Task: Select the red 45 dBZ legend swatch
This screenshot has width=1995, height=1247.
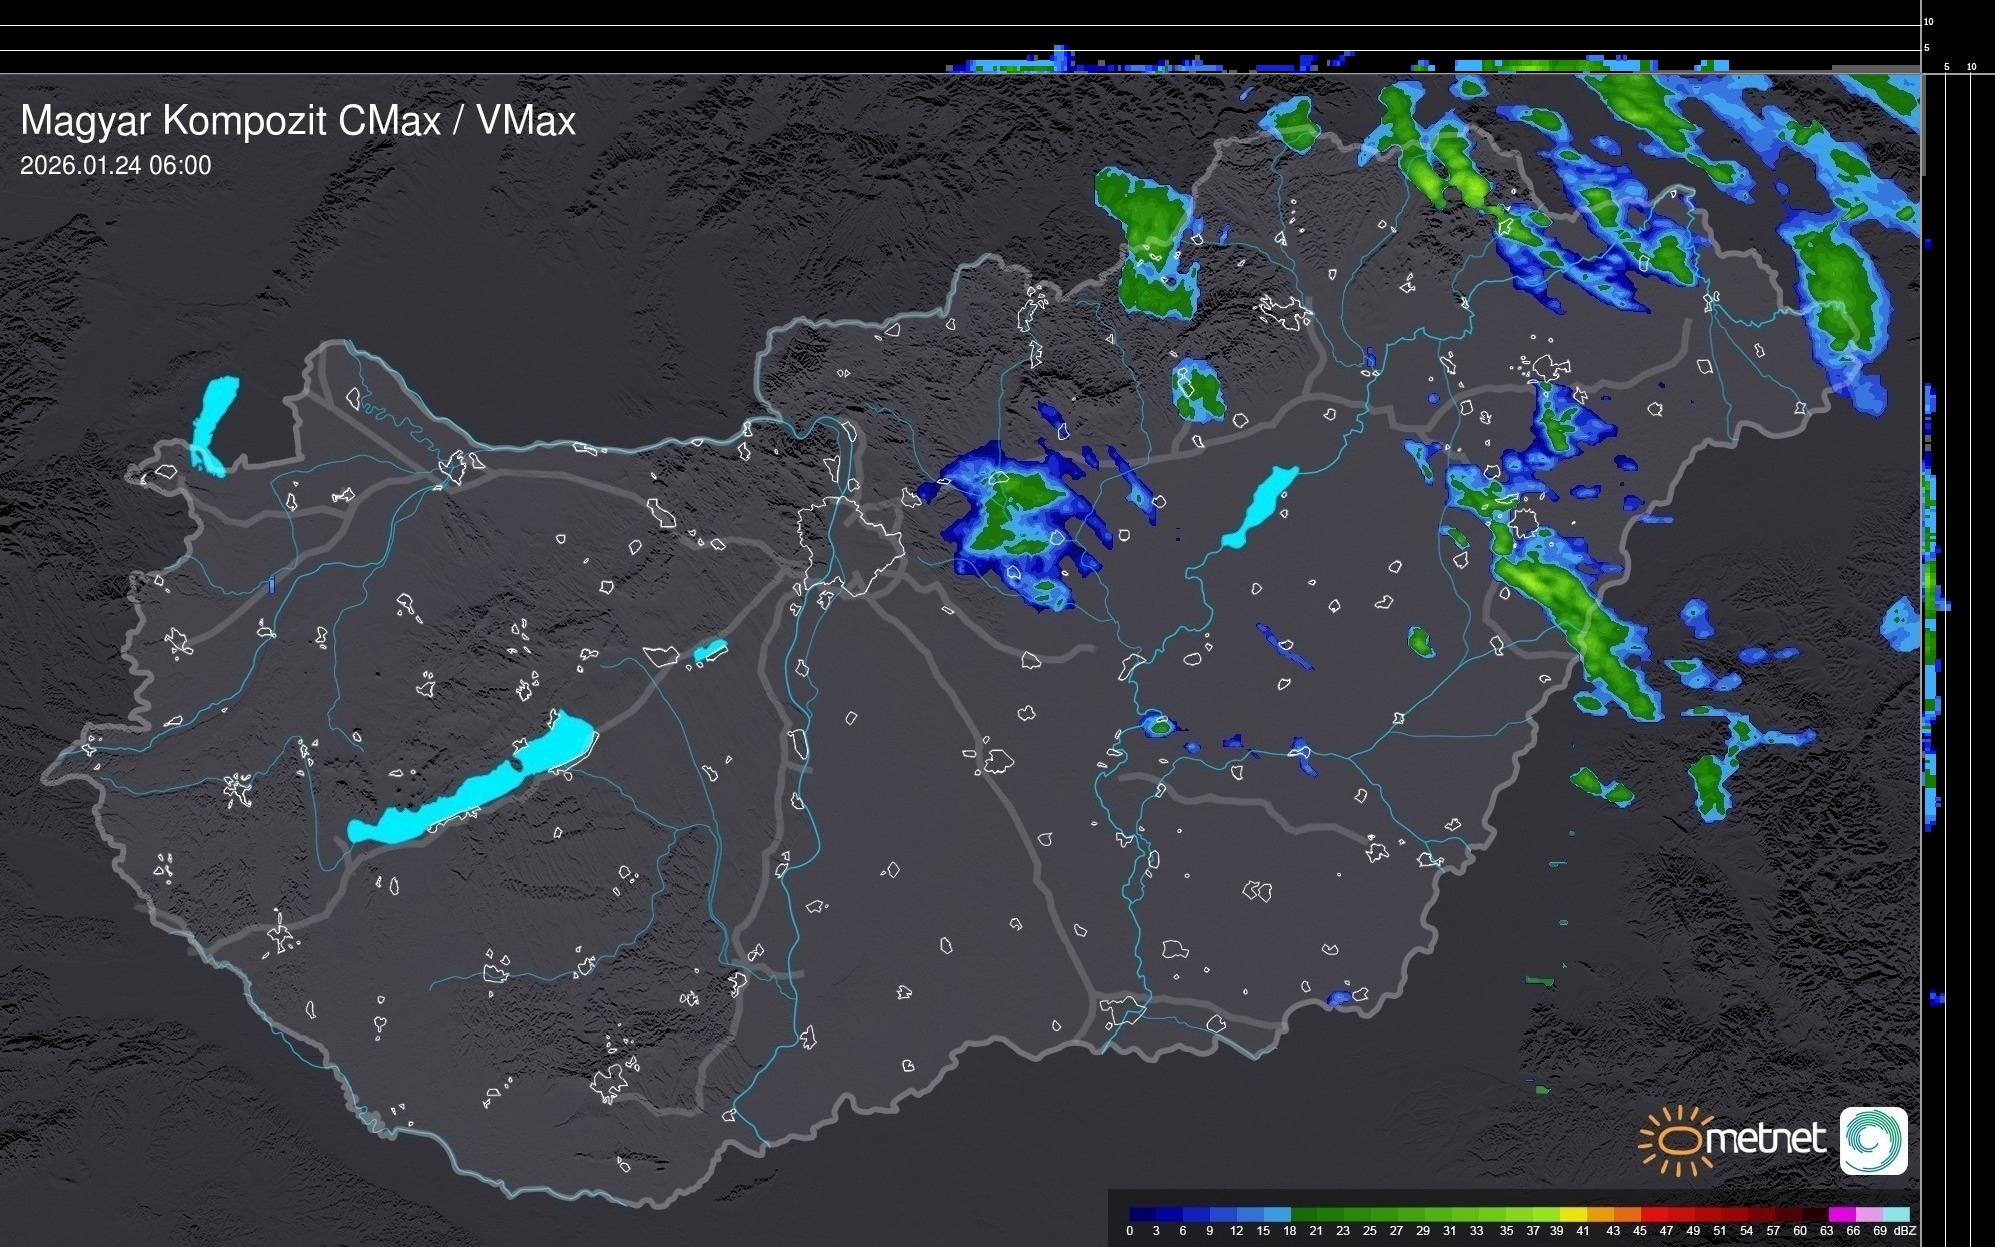Action: tap(1652, 1215)
